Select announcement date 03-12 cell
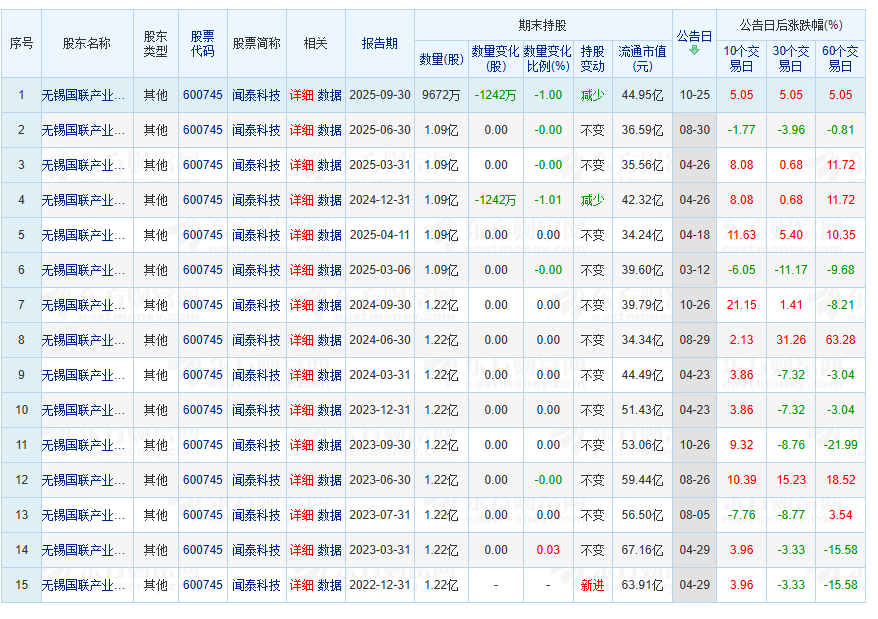 tap(694, 270)
